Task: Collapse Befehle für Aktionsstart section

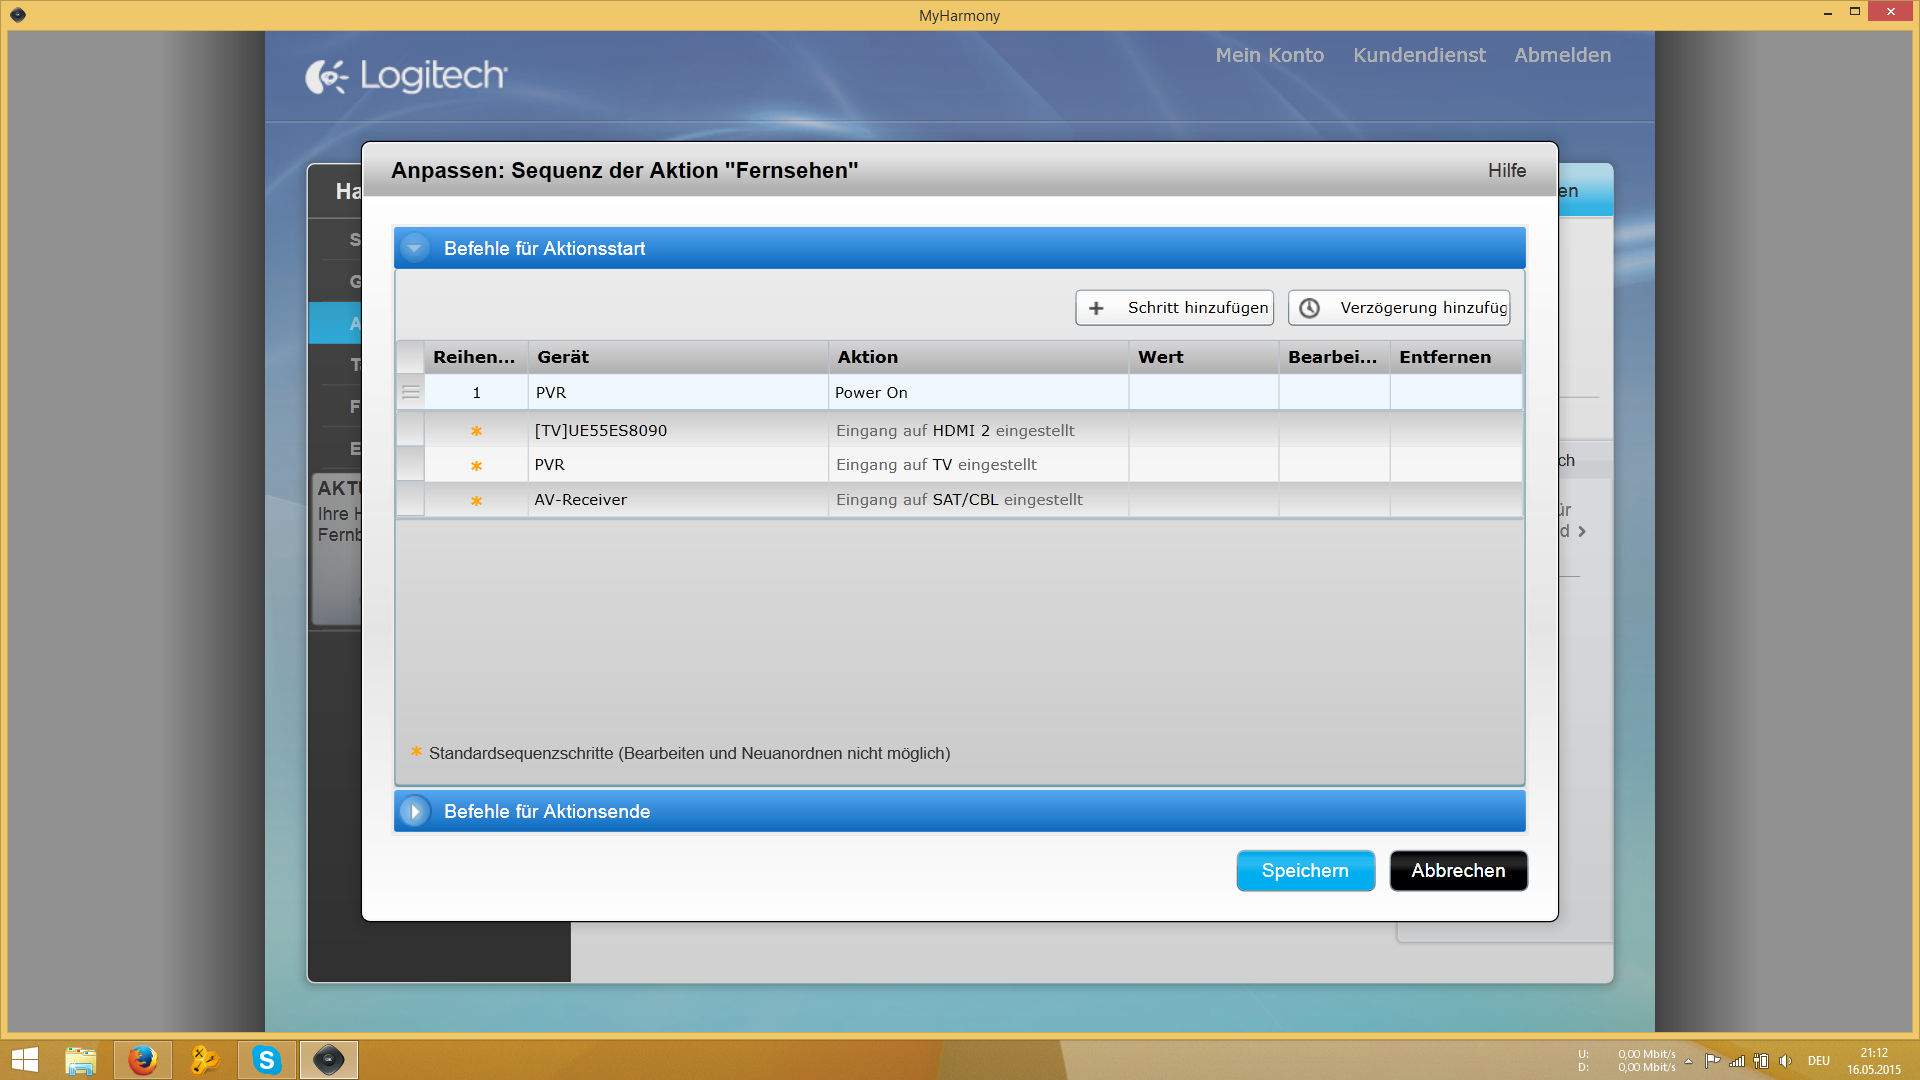Action: [x=414, y=248]
